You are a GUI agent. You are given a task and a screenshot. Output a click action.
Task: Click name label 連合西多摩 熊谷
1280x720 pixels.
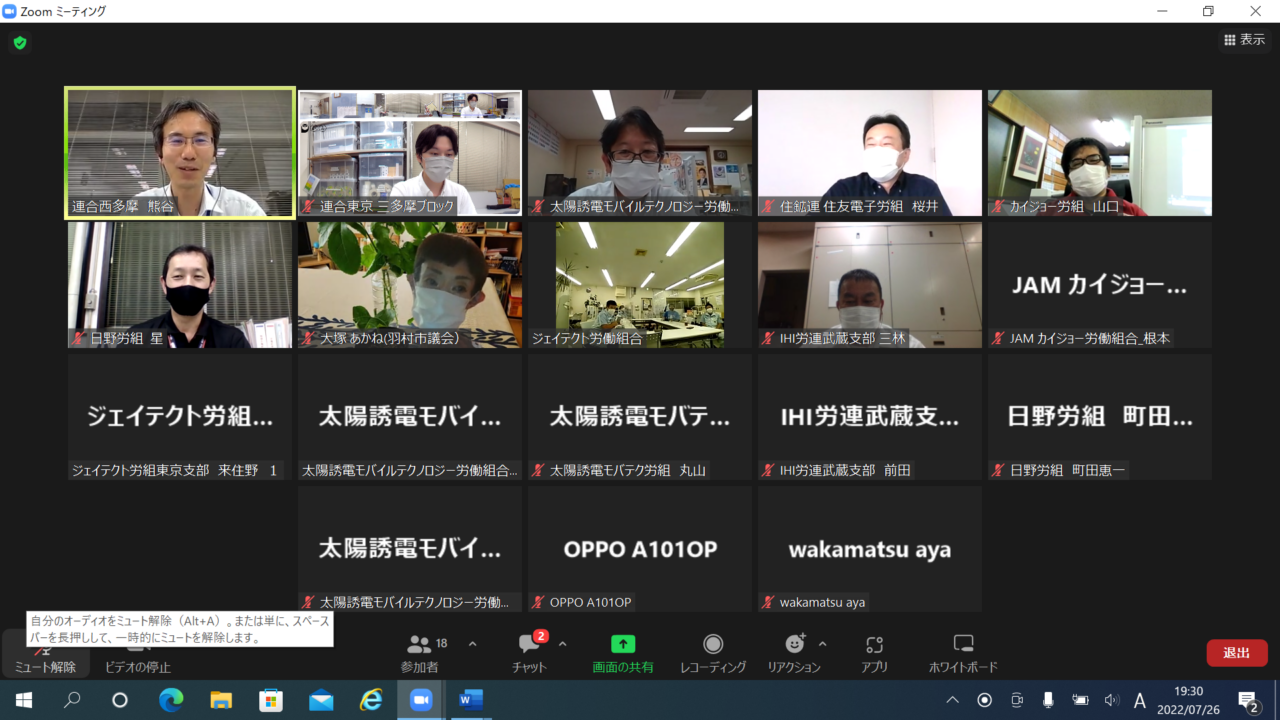pyautogui.click(x=123, y=207)
